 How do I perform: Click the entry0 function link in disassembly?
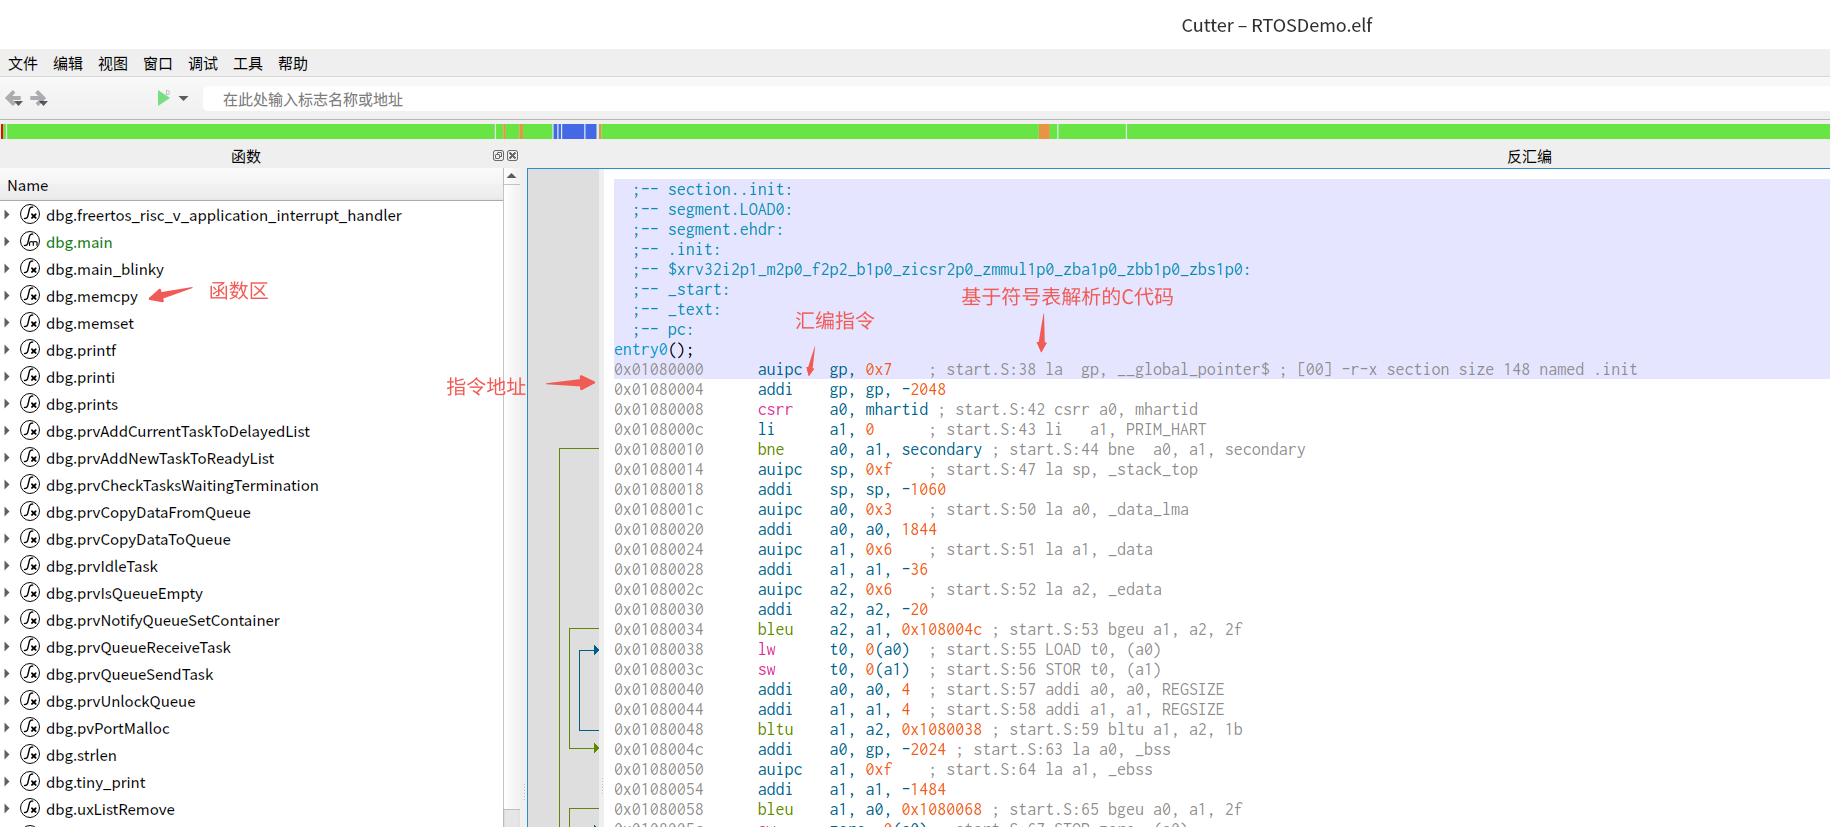tap(640, 350)
